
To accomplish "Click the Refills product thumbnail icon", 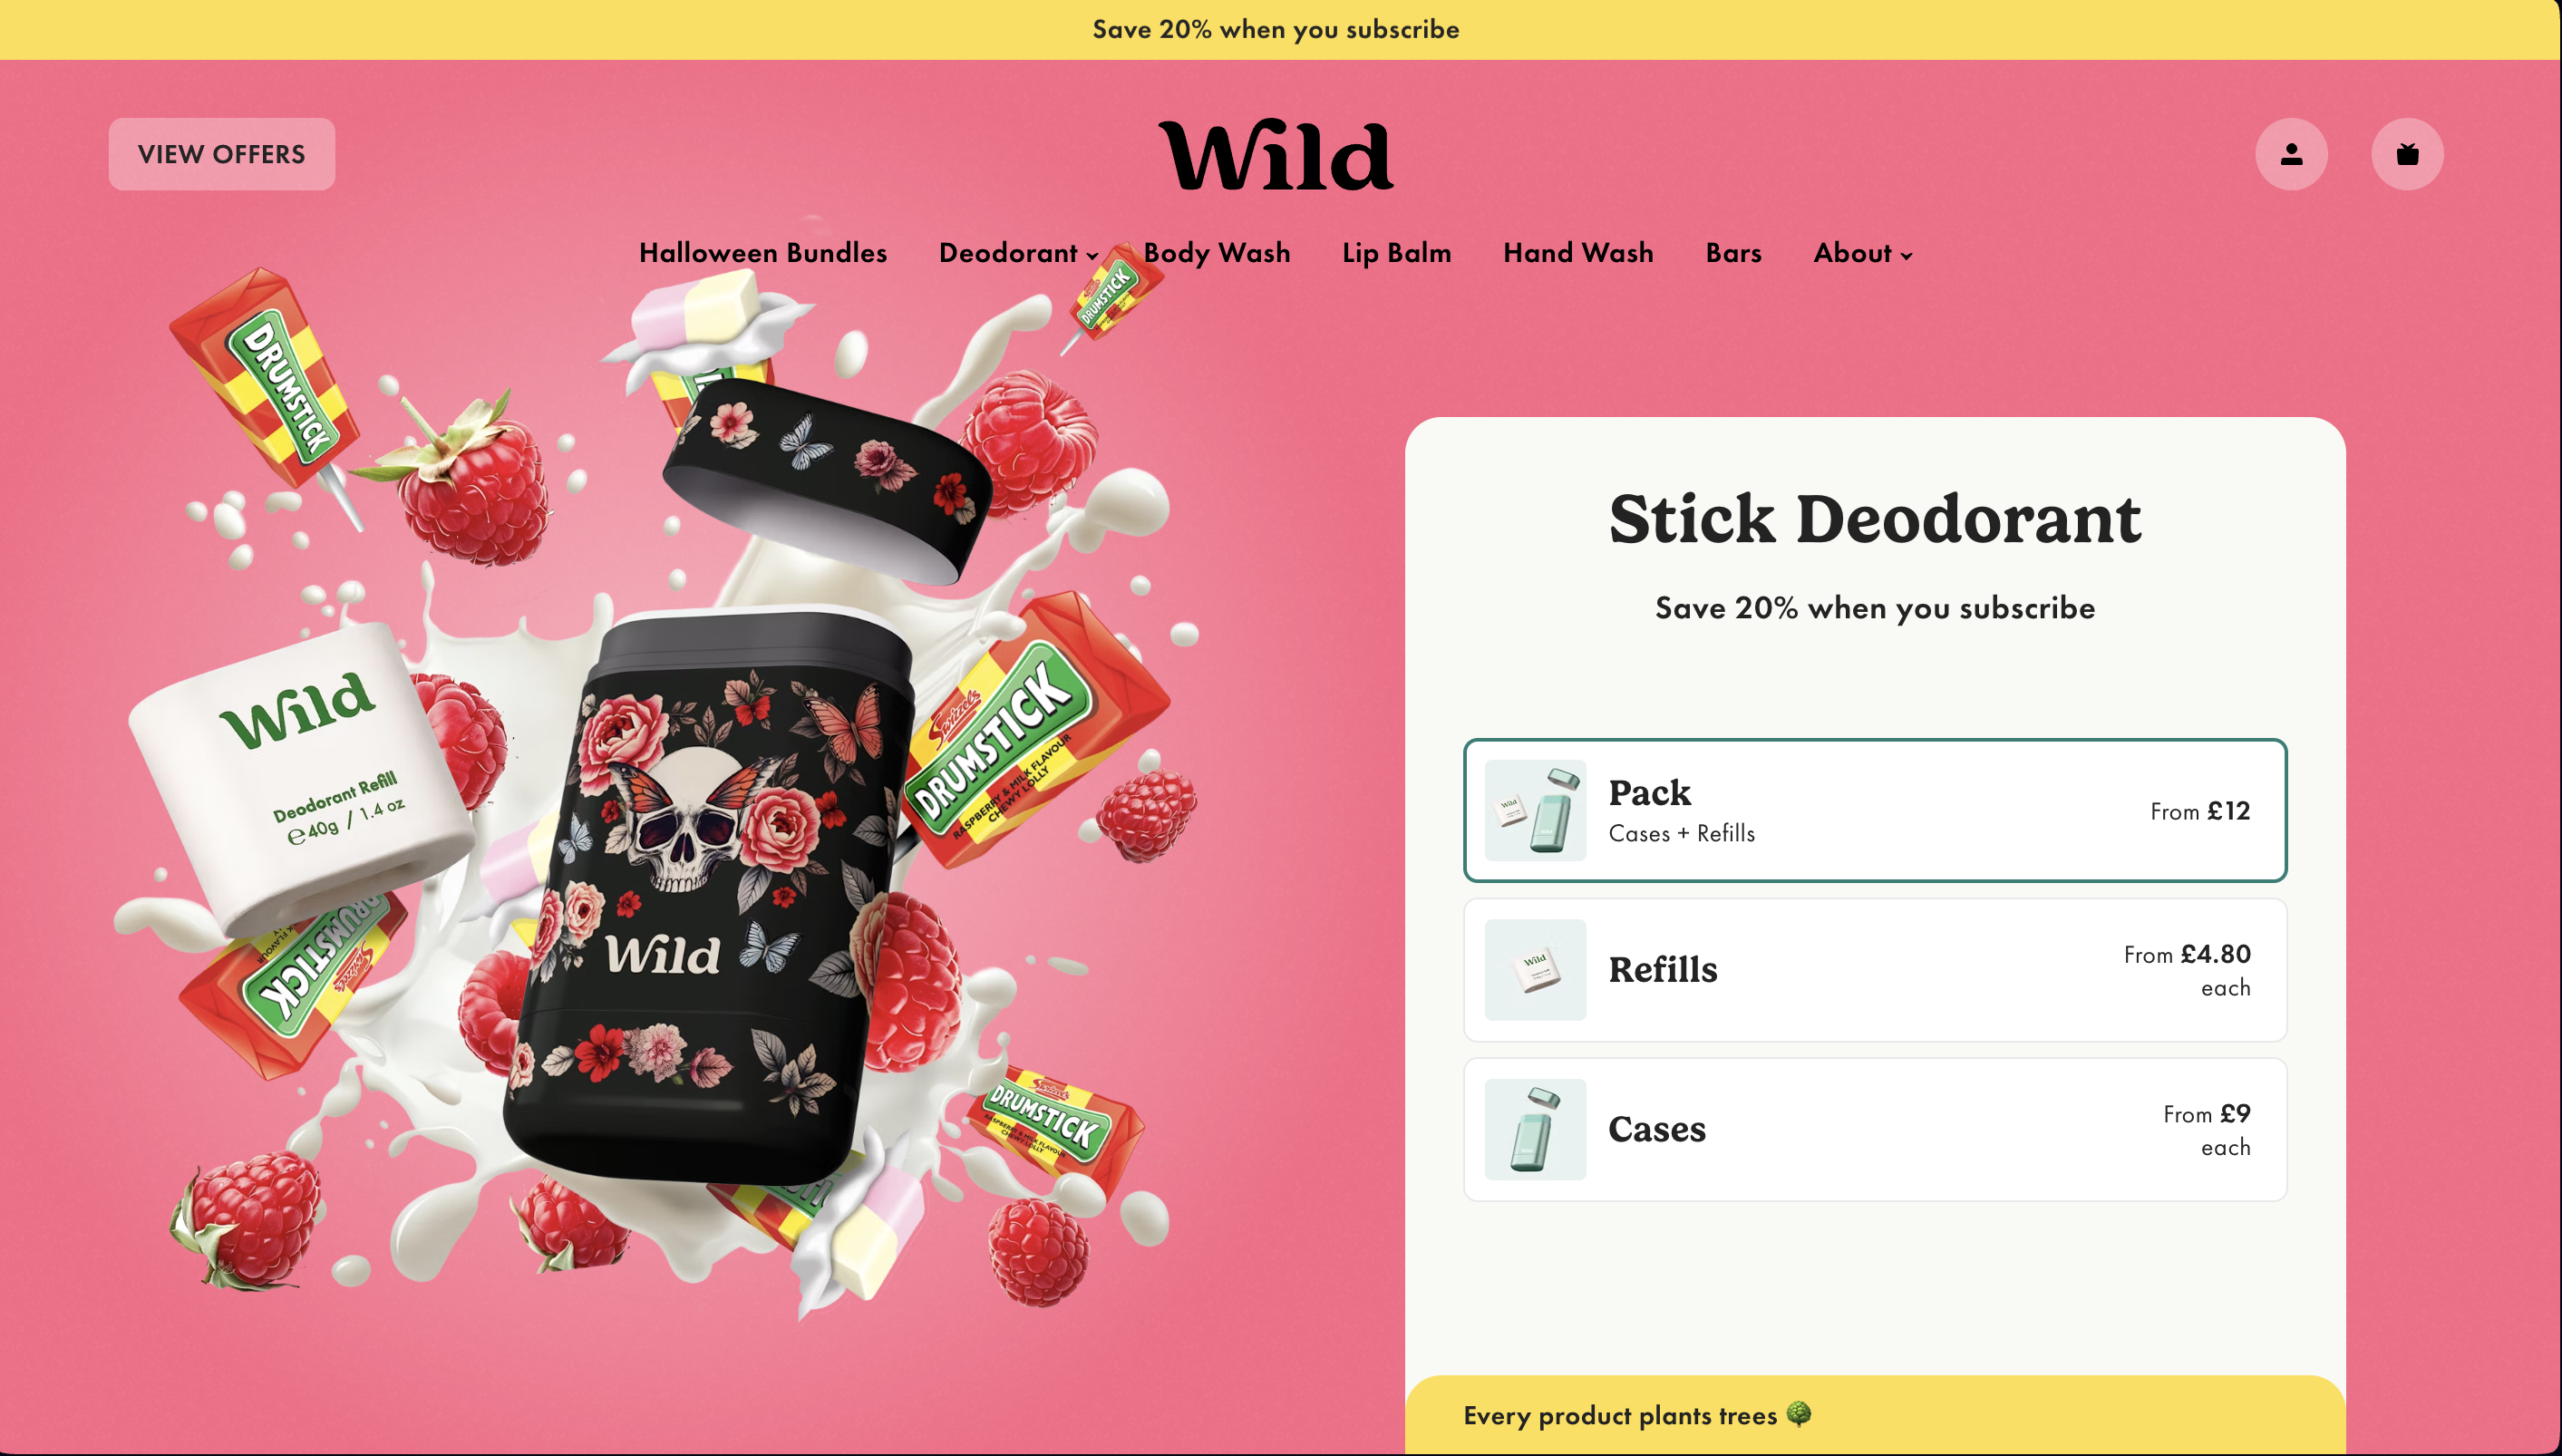I will click(x=1535, y=970).
